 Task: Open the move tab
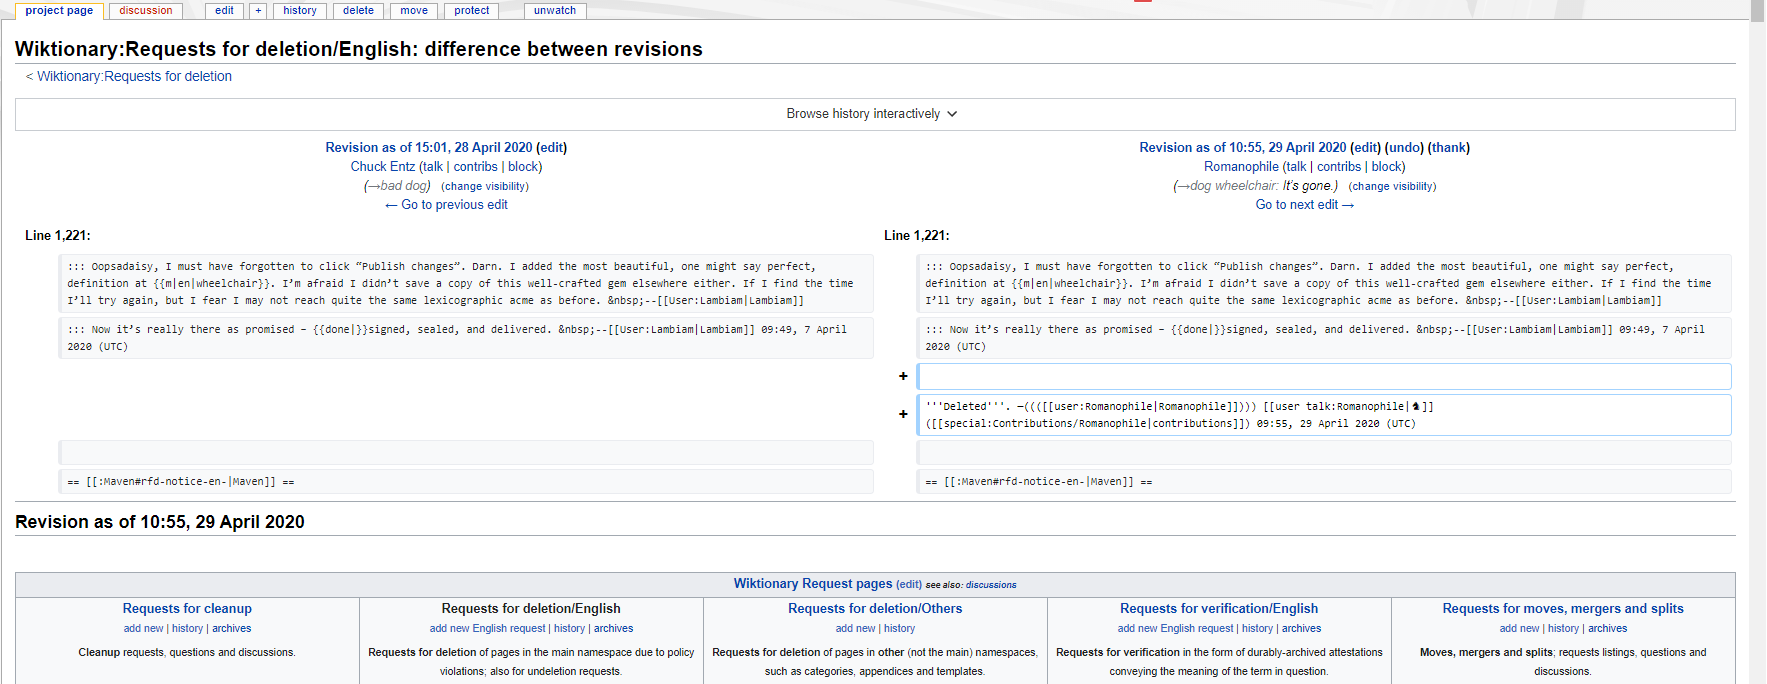[414, 10]
